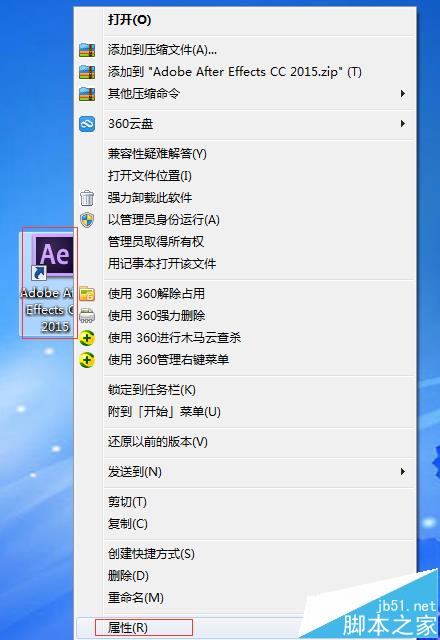Choose 还原以前的版本(V)
Viewport: 440px width, 640px height.
[245, 442]
